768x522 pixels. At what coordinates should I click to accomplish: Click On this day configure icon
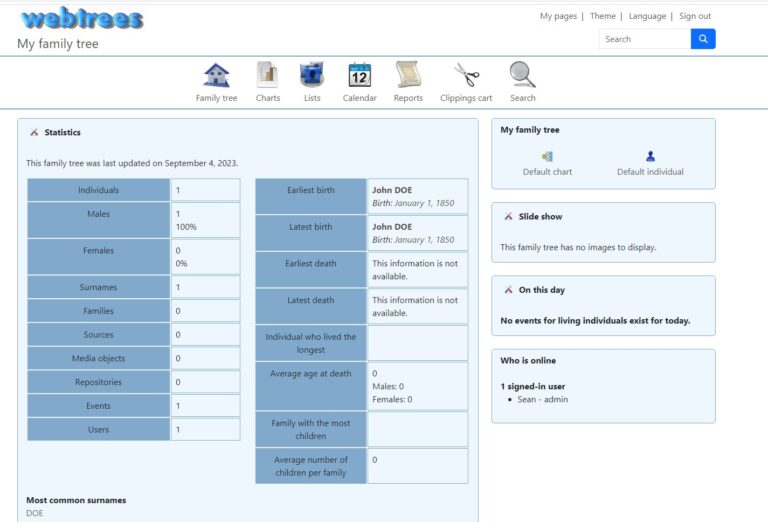pos(508,290)
